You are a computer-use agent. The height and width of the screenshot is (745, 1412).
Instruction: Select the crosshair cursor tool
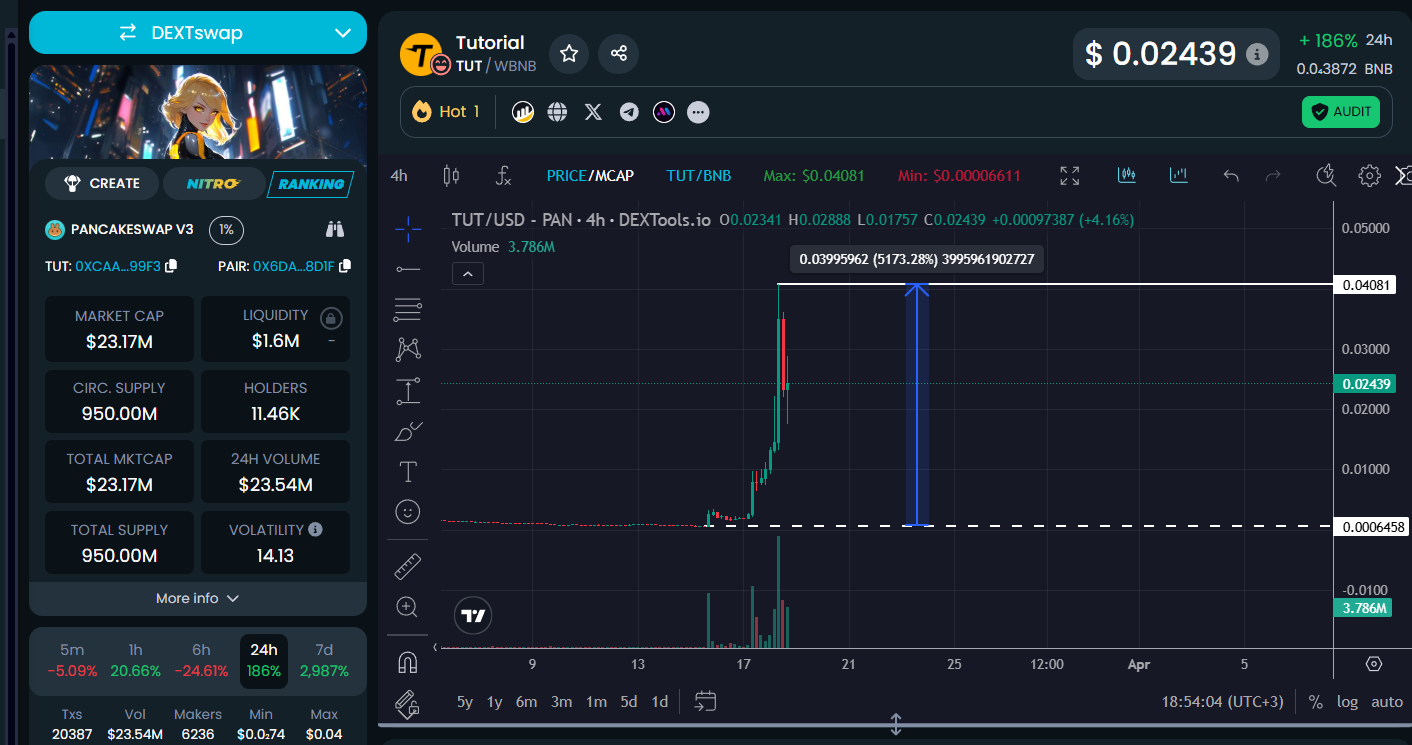click(x=407, y=229)
